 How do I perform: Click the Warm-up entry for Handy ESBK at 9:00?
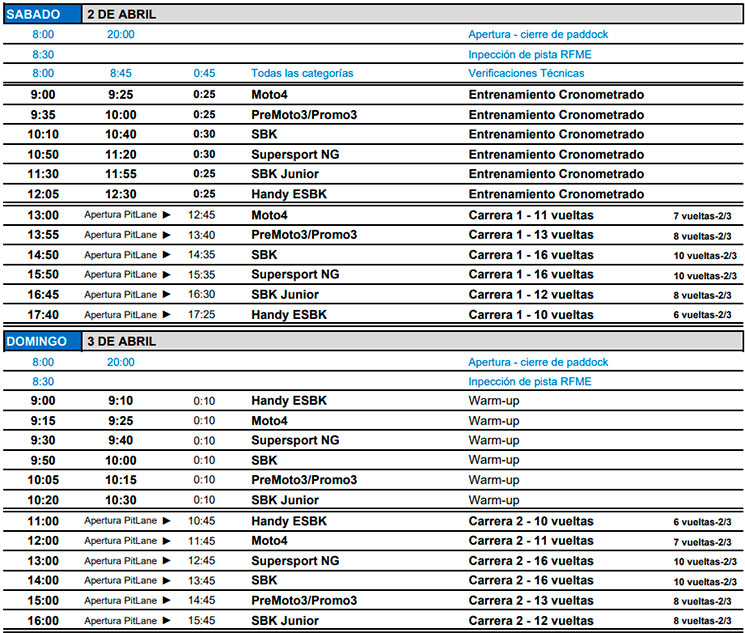tap(494, 401)
